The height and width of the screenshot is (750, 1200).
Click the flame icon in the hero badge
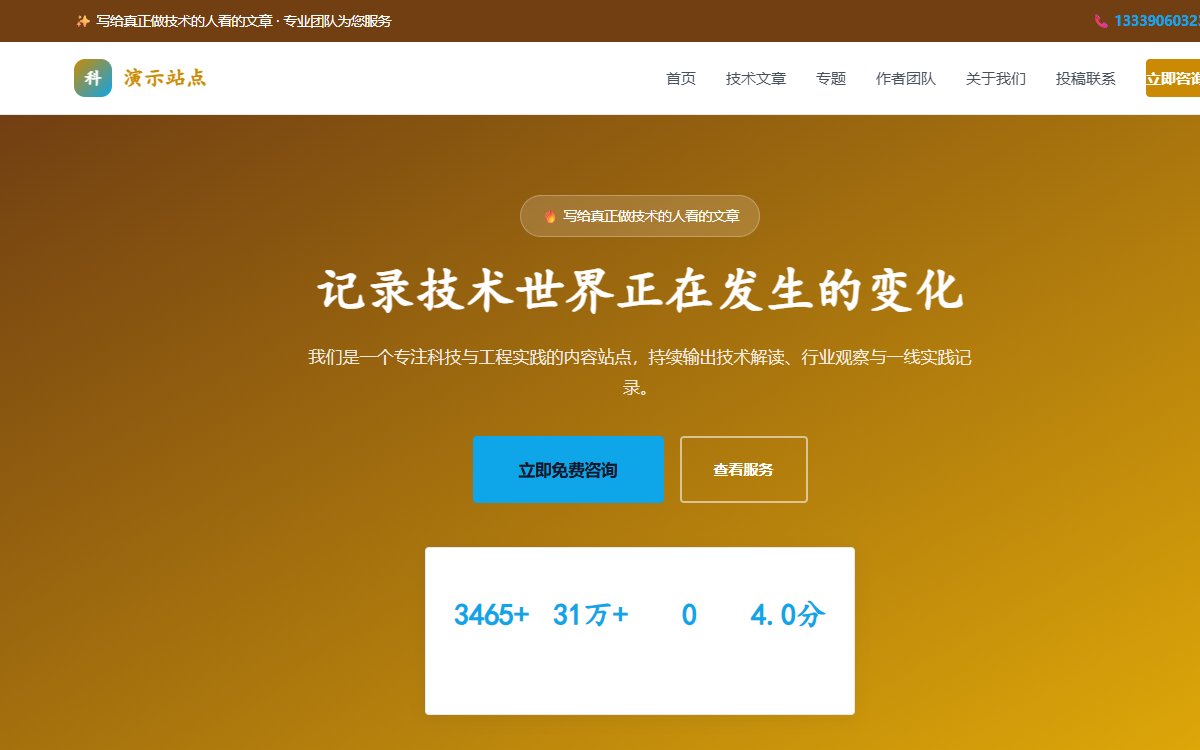pyautogui.click(x=550, y=216)
